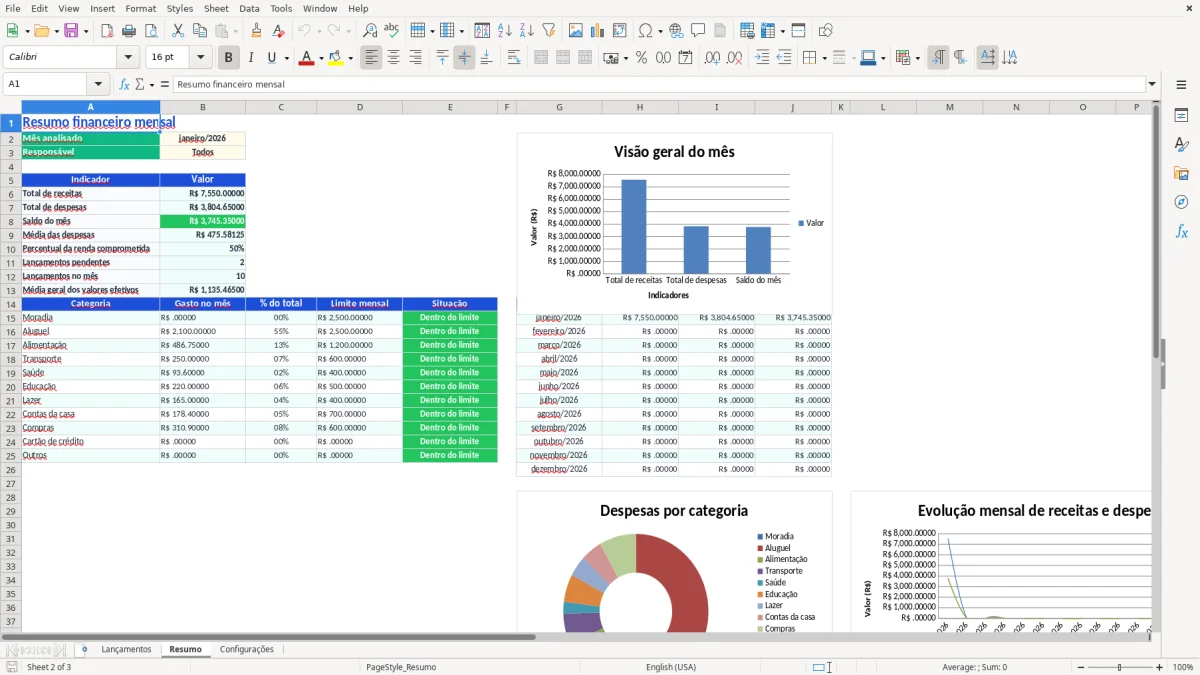Activate Clone Formatting paintbrush
The height and width of the screenshot is (675, 1200).
click(x=256, y=31)
